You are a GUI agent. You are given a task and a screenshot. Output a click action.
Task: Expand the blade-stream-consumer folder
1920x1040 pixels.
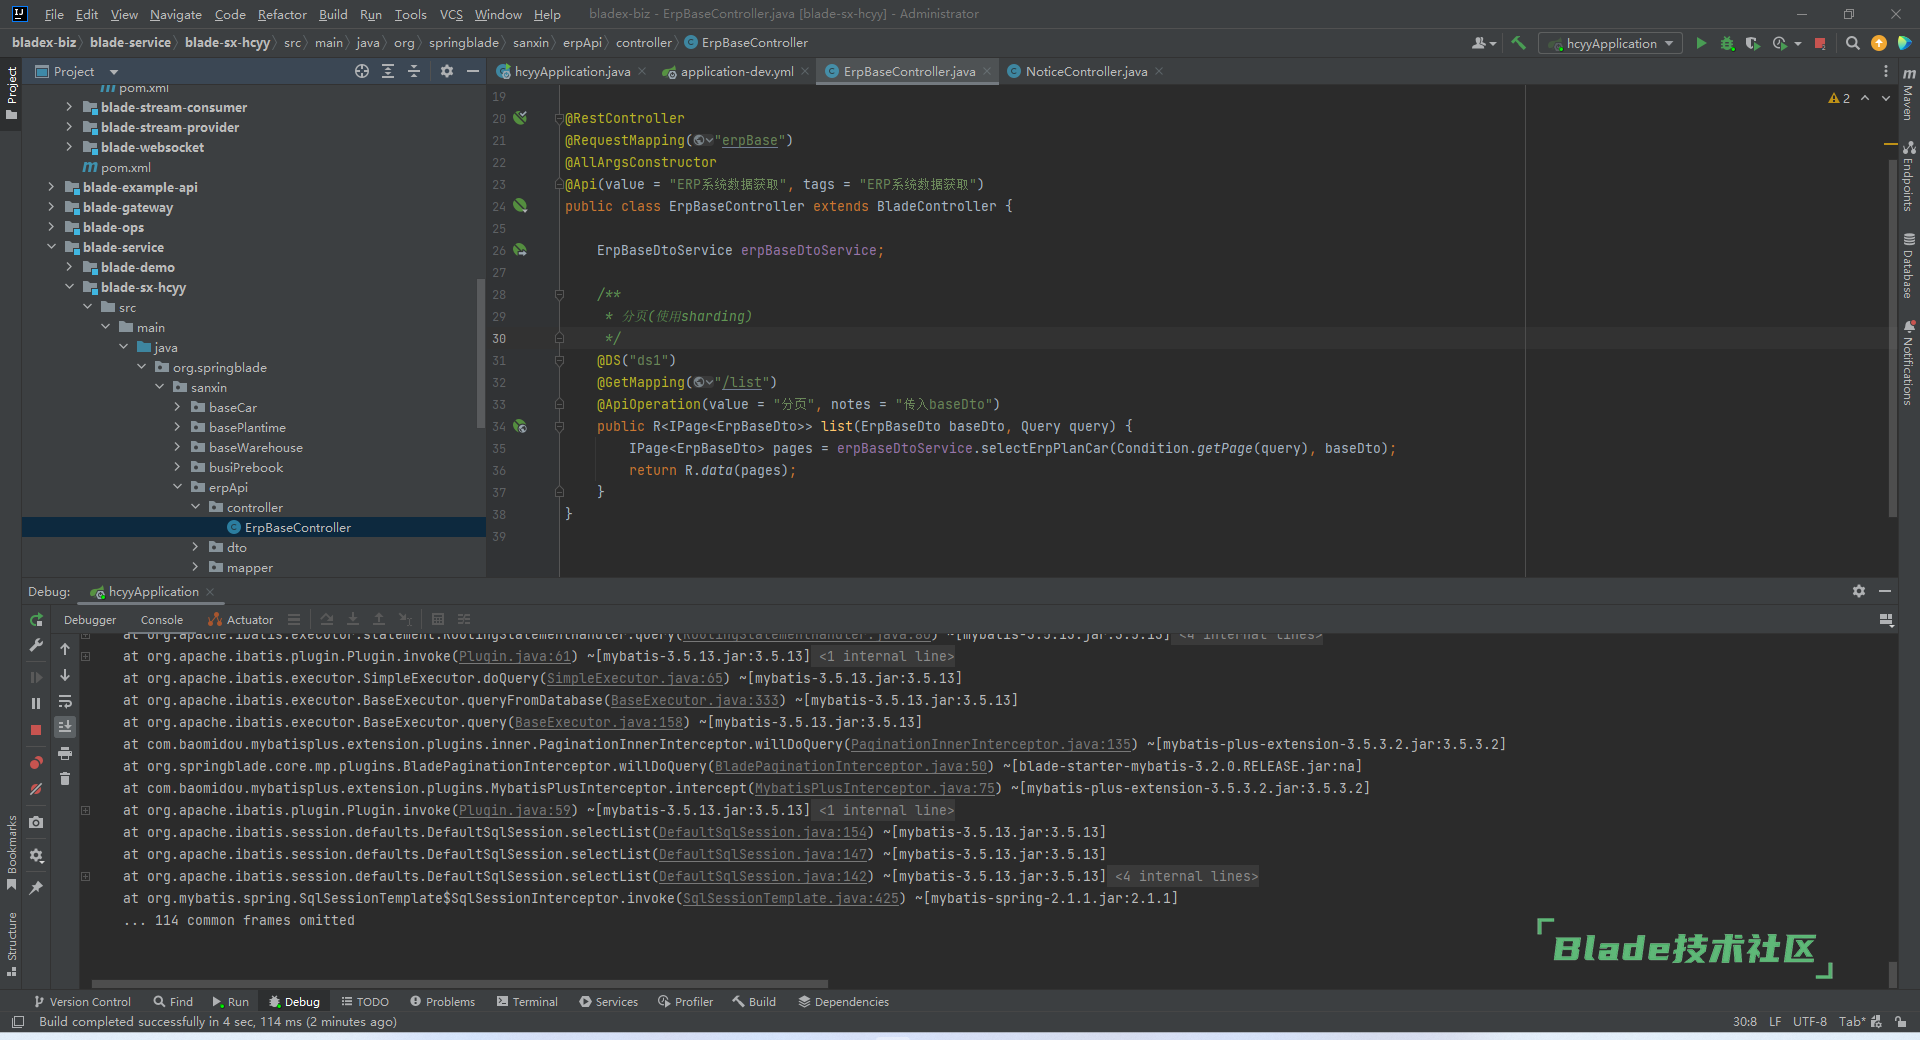69,107
